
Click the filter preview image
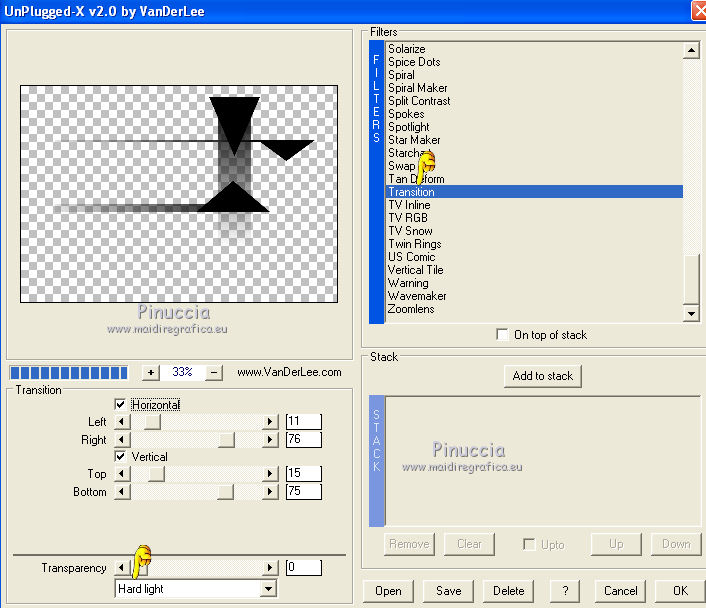(x=179, y=194)
